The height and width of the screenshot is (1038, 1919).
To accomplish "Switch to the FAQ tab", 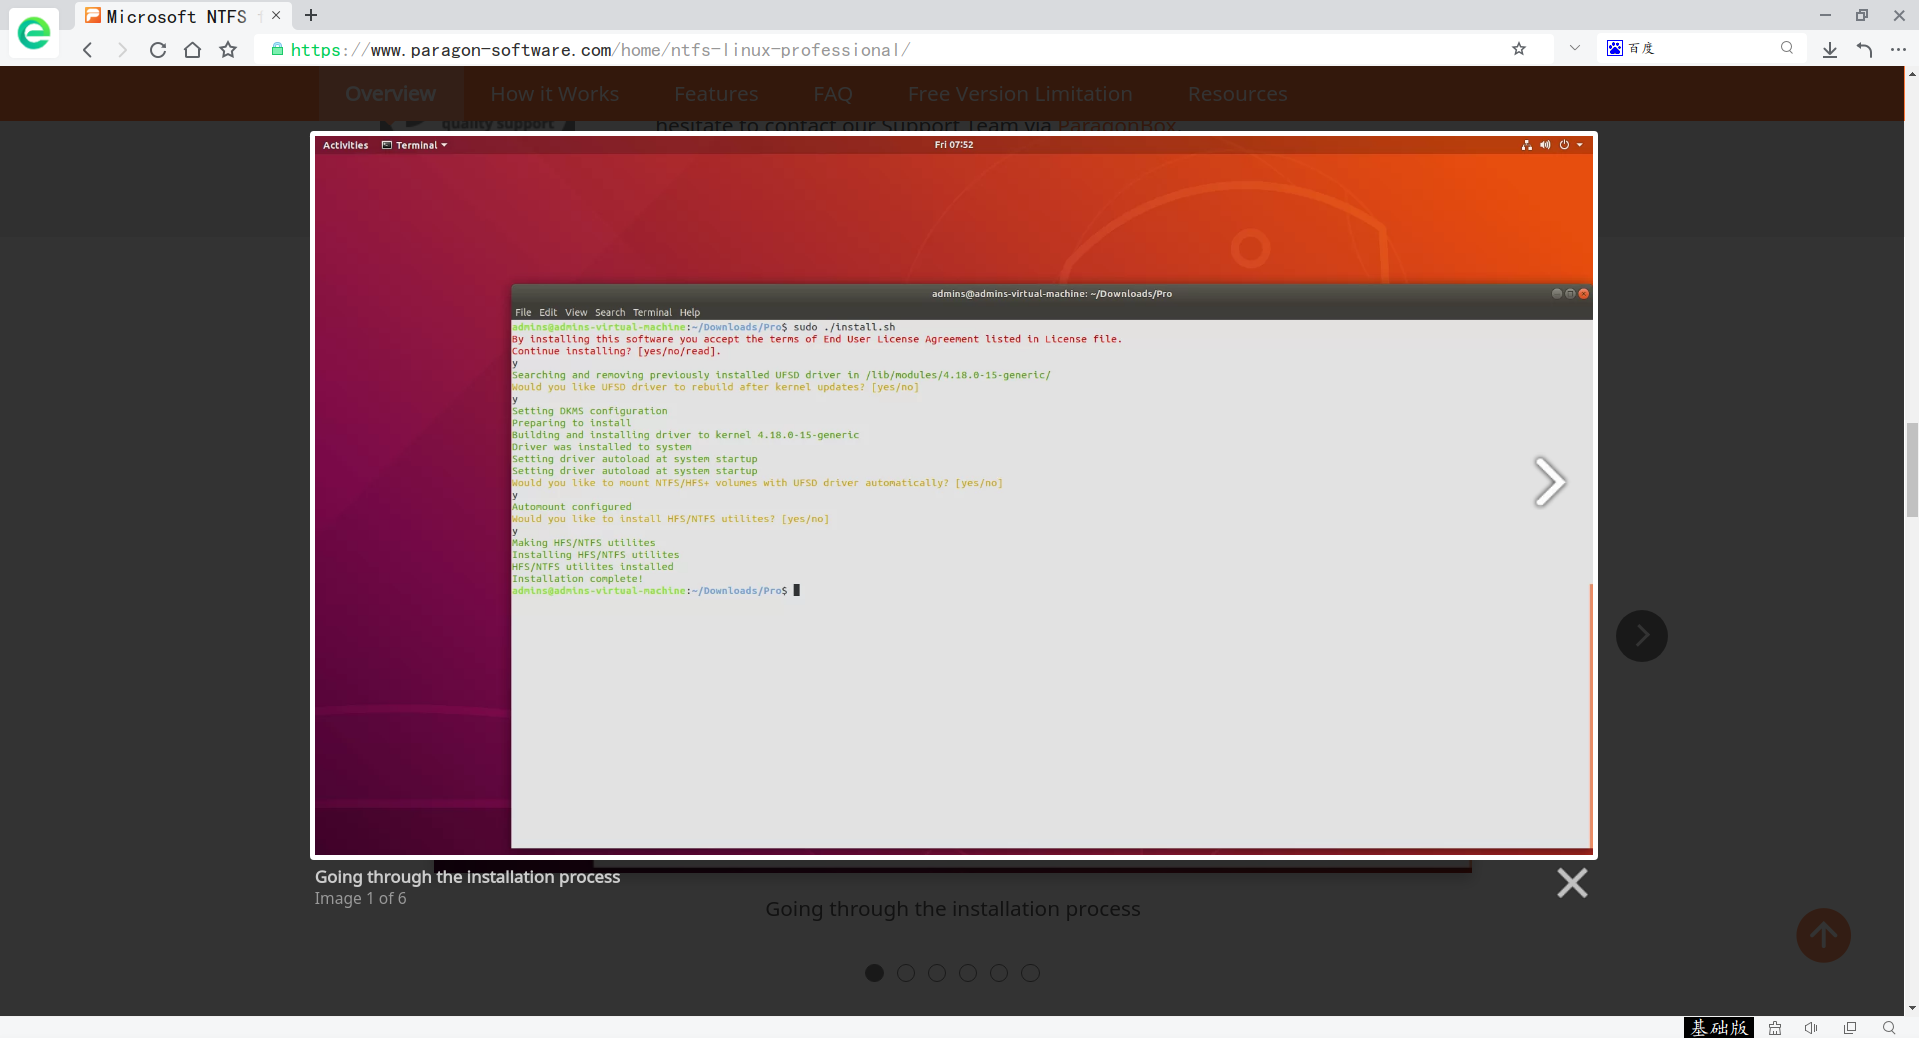I will tap(833, 94).
